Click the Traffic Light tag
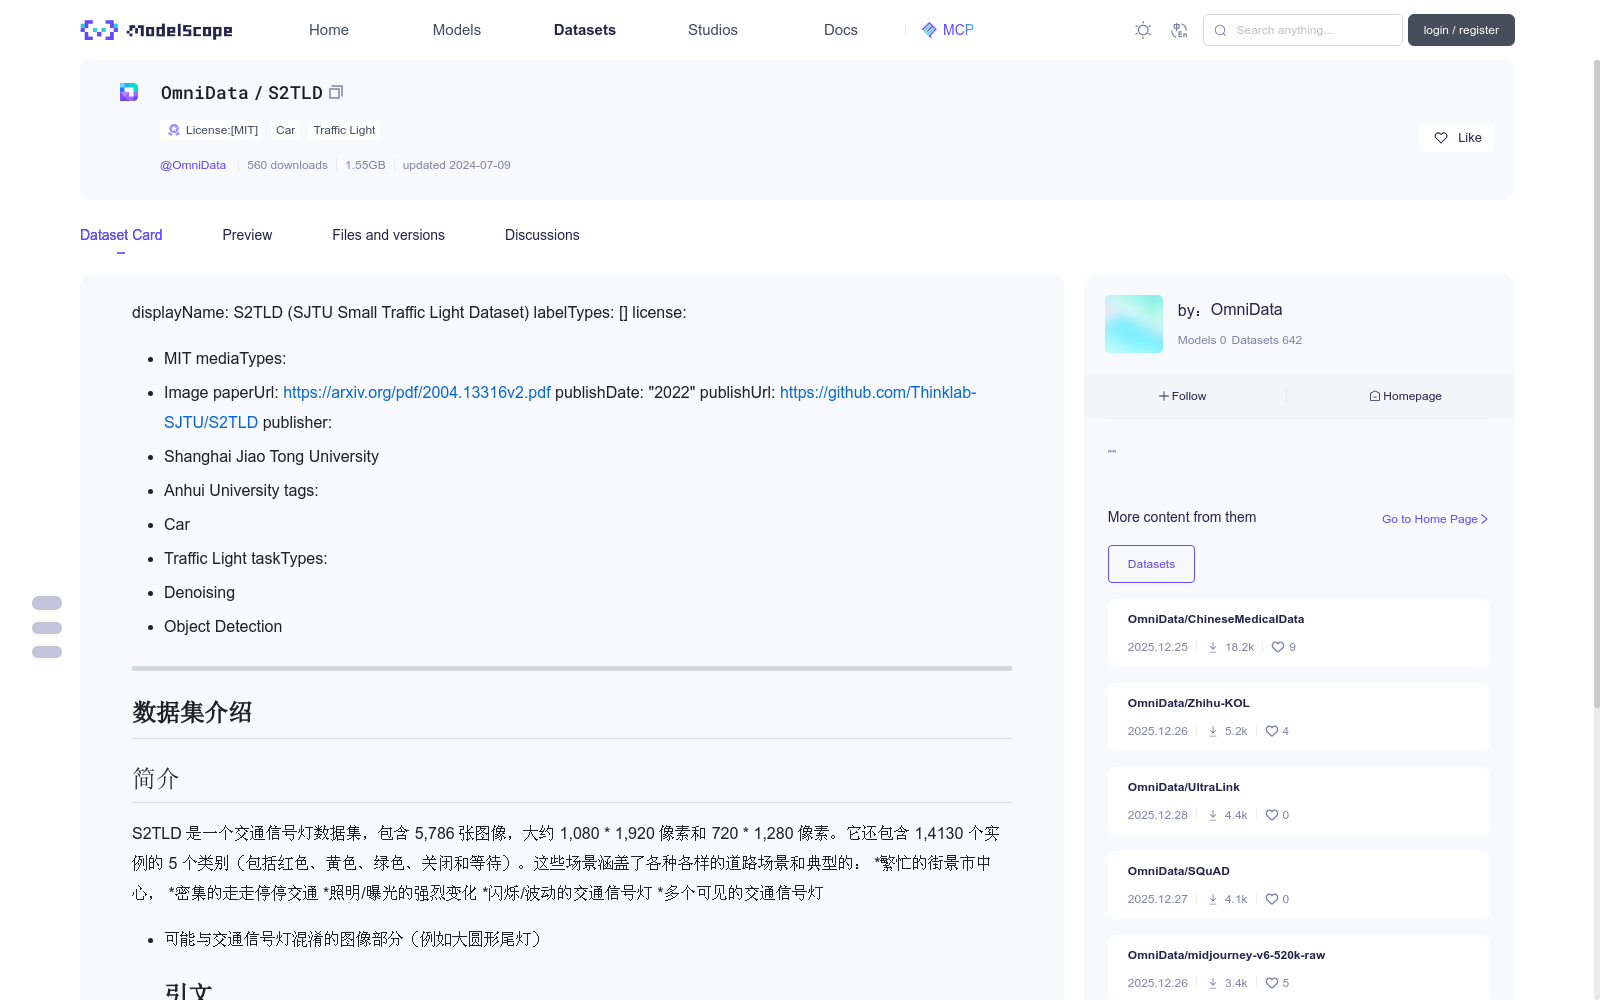Viewport: 1600px width, 1000px height. [x=344, y=130]
